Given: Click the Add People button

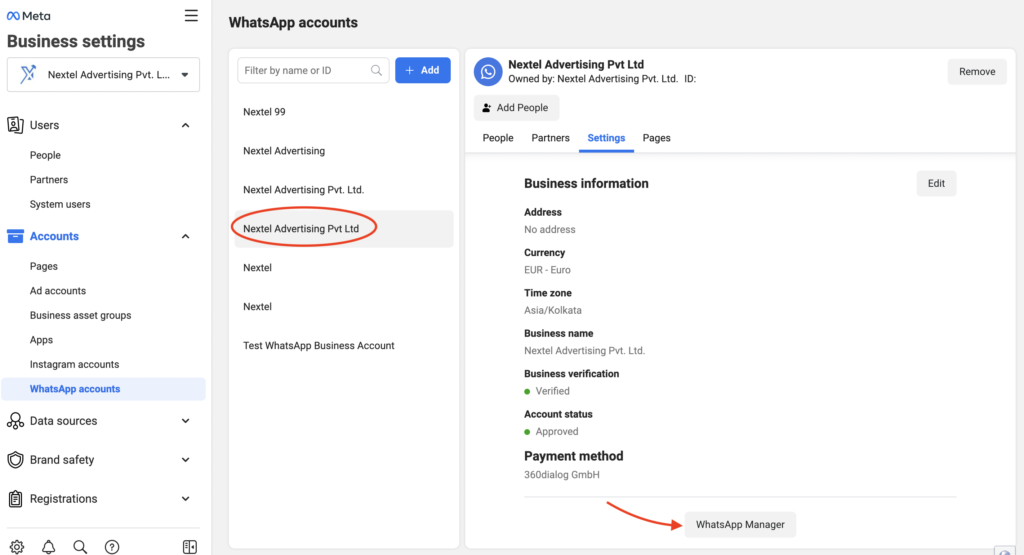Looking at the screenshot, I should 516,108.
